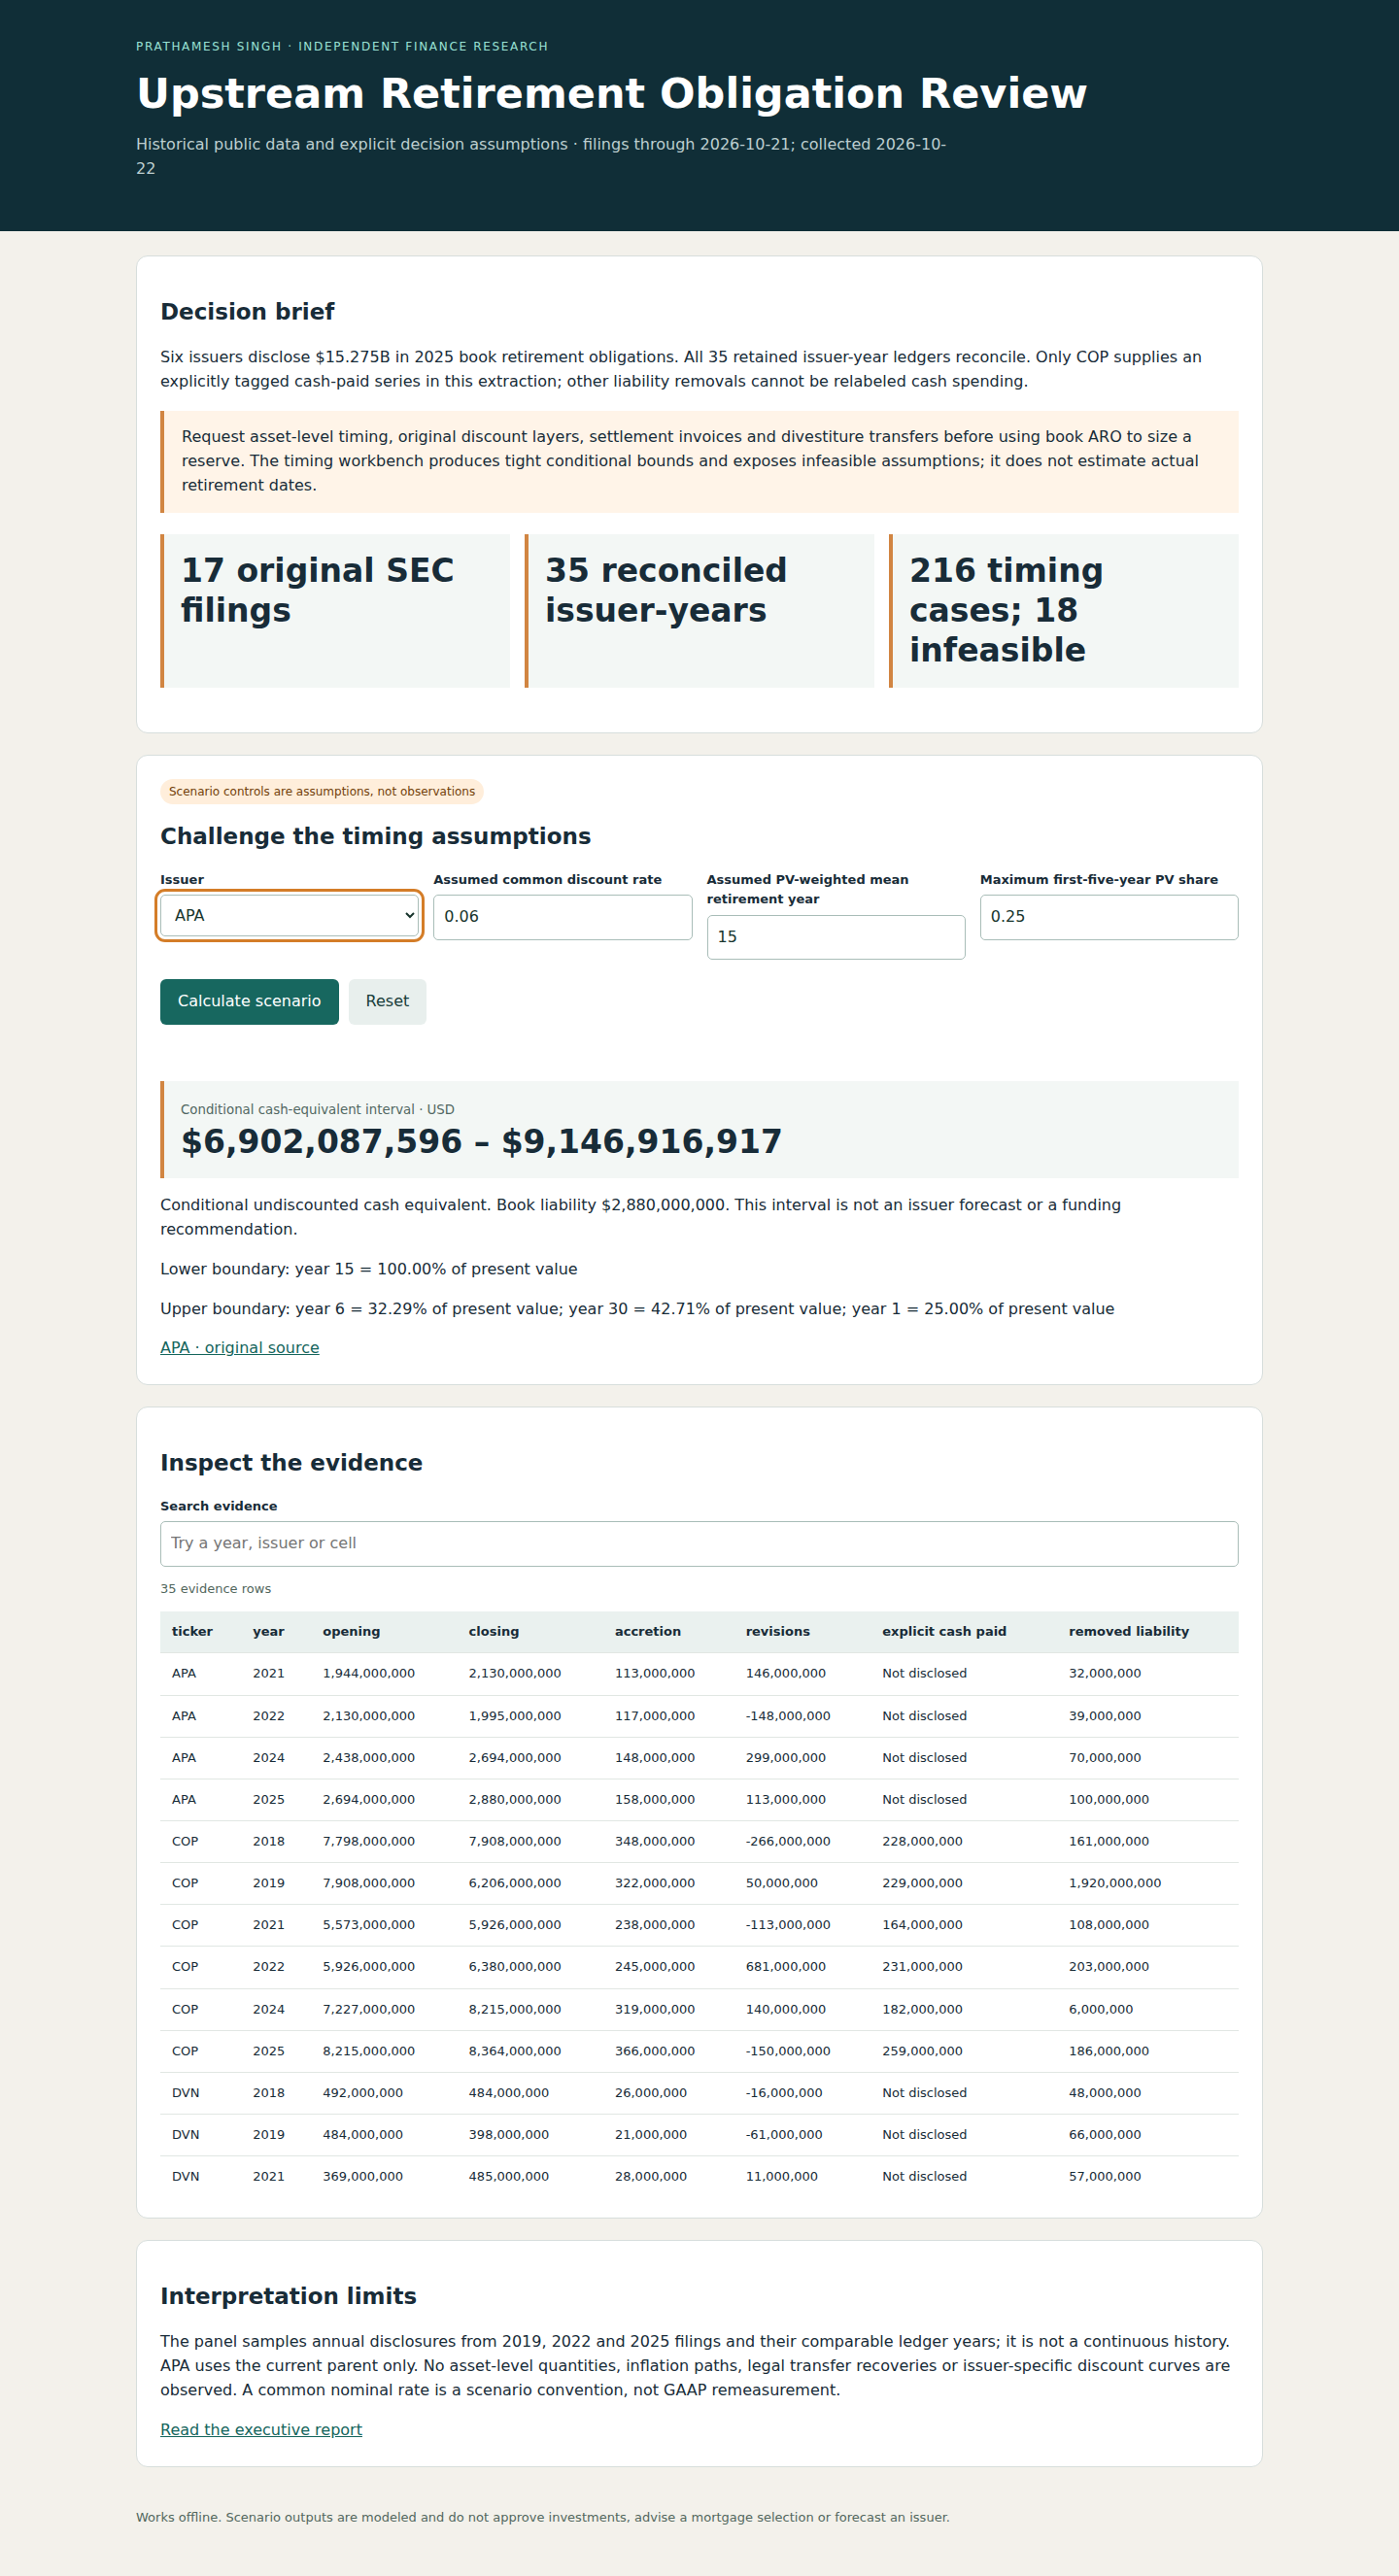Click the accretion column header
1399x2576 pixels.
pyautogui.click(x=647, y=1631)
